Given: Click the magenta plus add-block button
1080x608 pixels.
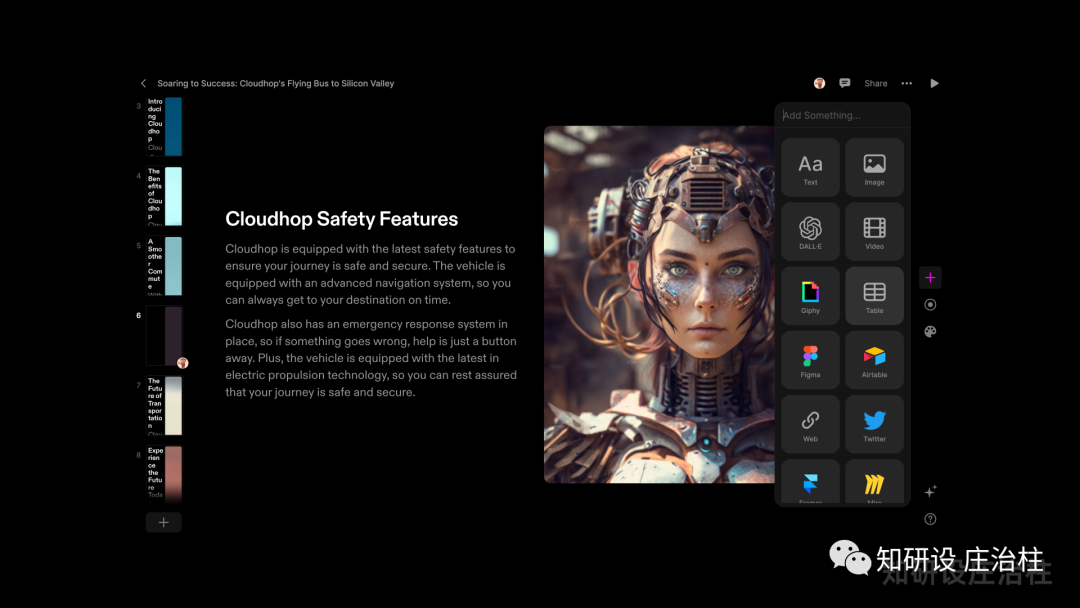Looking at the screenshot, I should [x=930, y=277].
